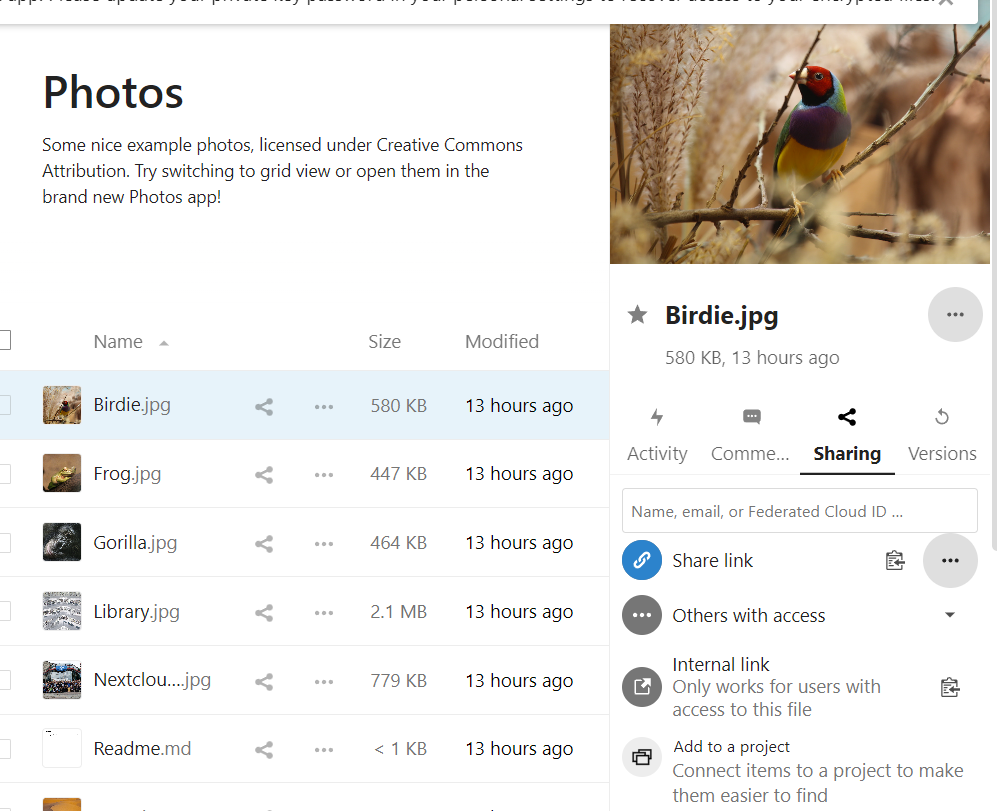The width and height of the screenshot is (997, 811).
Task: Click the "Add to a project" label
Action: click(731, 746)
